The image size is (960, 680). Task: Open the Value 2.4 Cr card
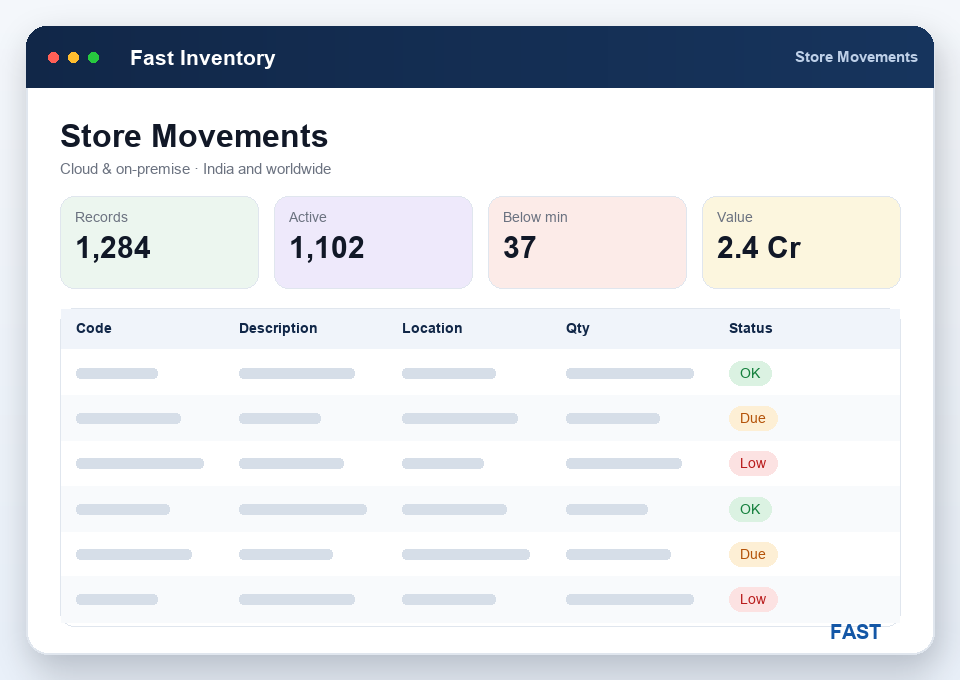[x=801, y=242]
